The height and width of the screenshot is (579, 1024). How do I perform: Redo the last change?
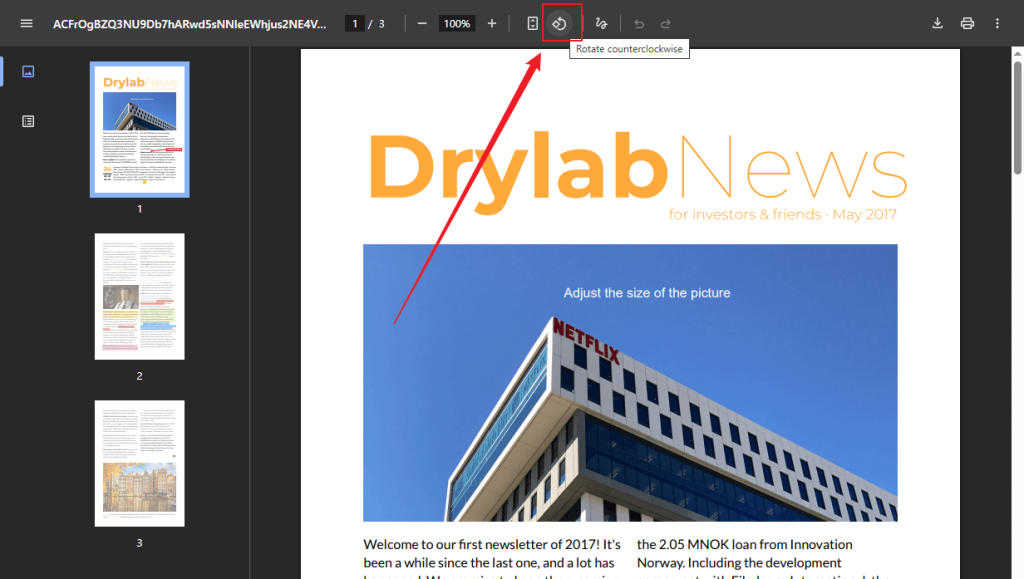666,23
